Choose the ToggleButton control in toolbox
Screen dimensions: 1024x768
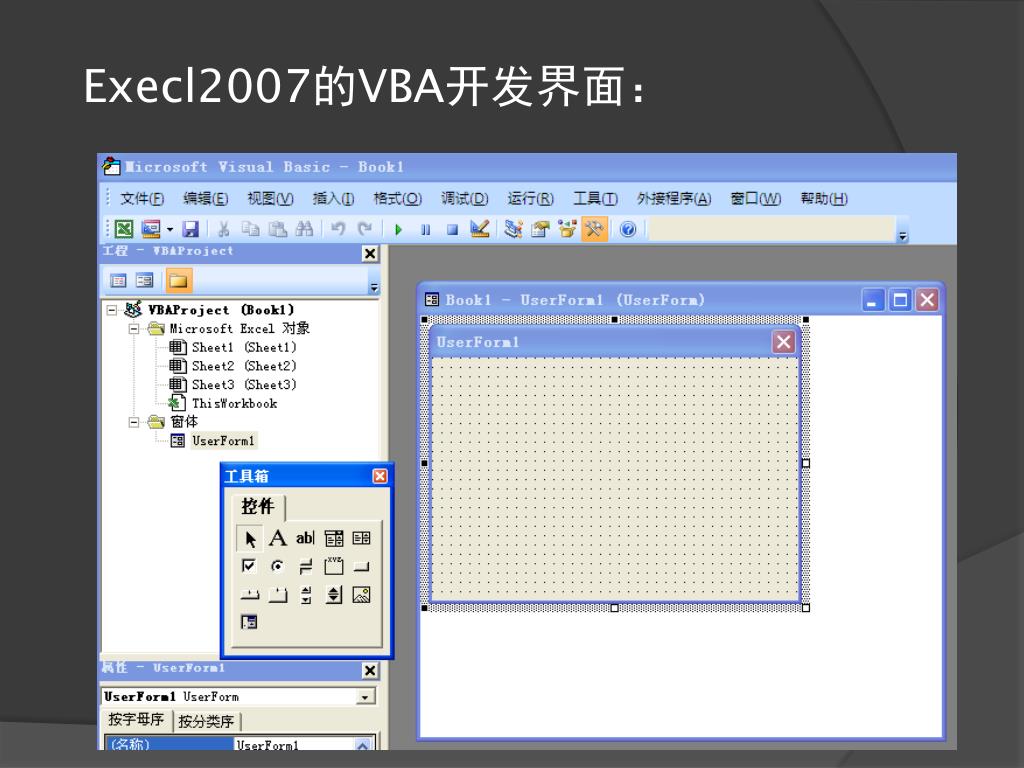(x=305, y=566)
